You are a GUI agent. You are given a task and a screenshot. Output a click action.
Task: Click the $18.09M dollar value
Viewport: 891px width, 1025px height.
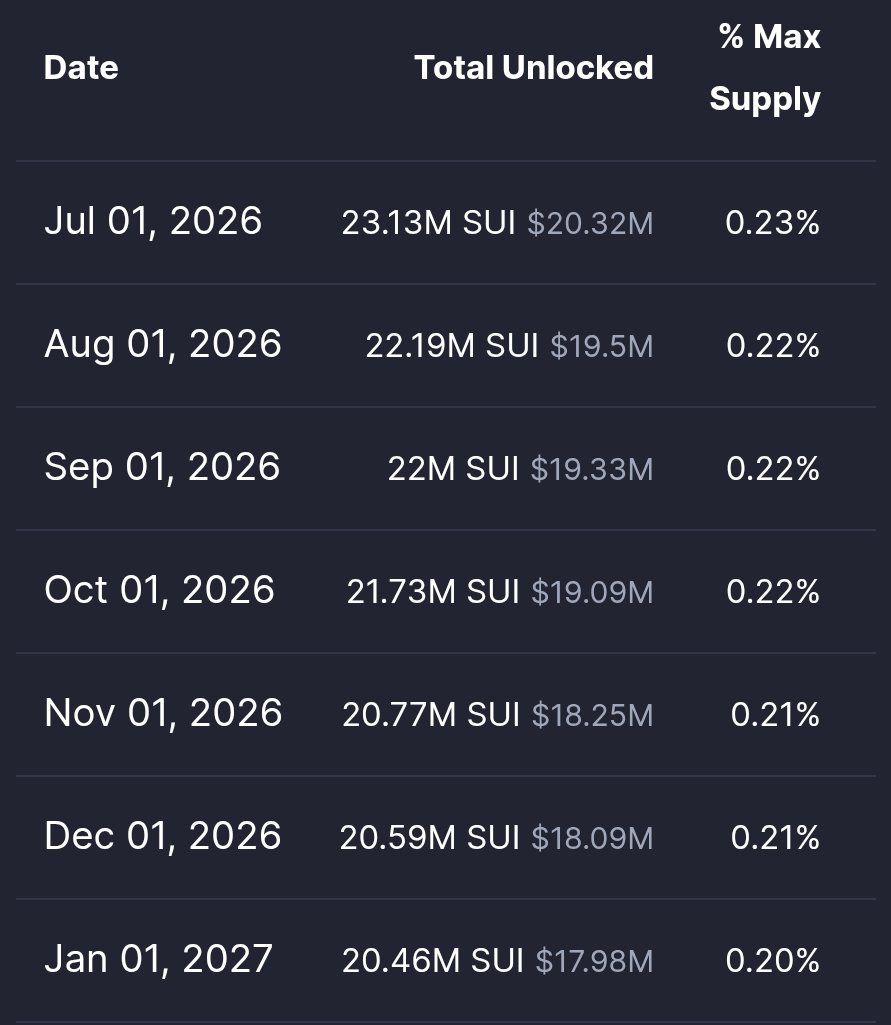coord(592,837)
